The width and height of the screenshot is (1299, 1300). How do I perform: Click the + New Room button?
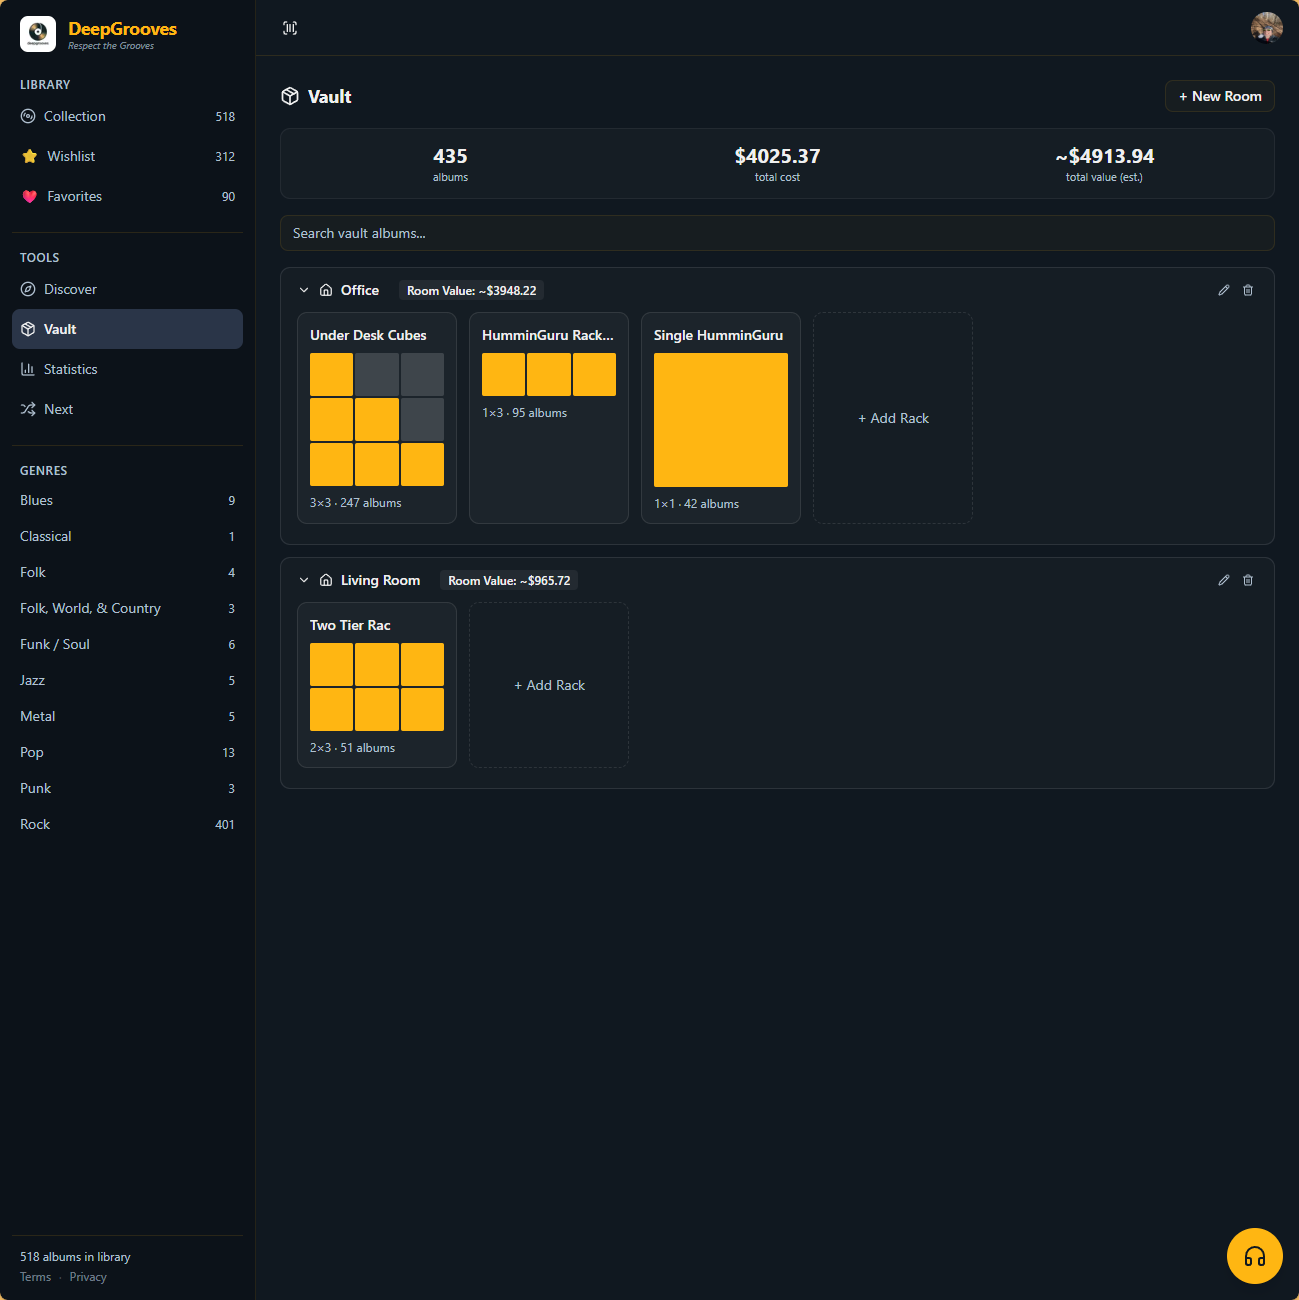pos(1220,96)
